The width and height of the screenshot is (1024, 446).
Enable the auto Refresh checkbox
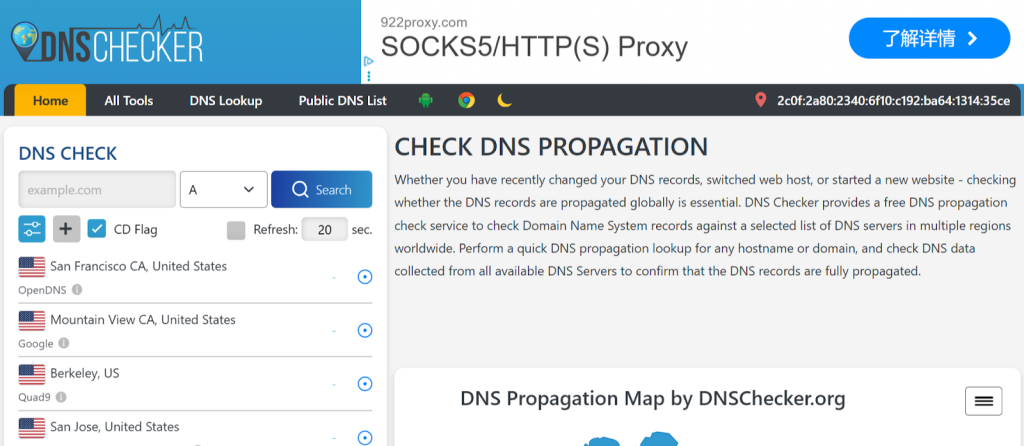236,230
